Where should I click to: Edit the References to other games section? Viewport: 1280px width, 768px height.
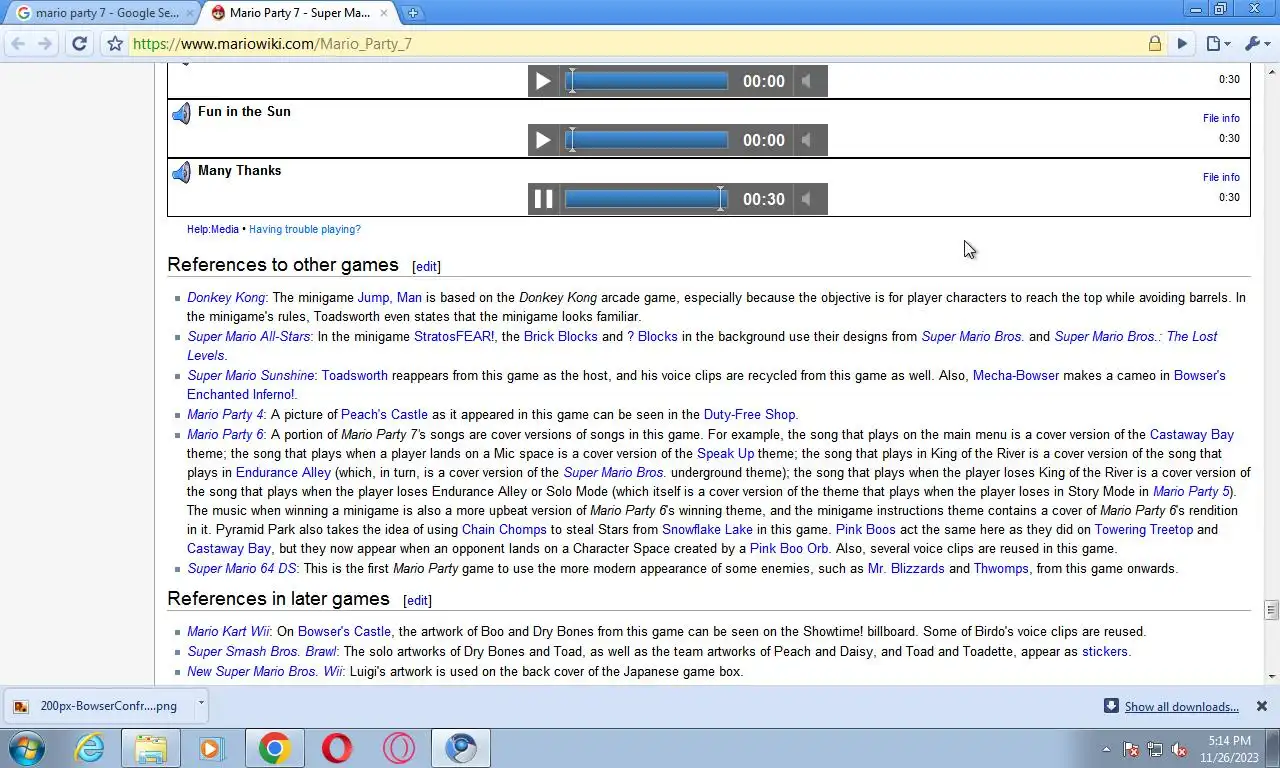[427, 266]
